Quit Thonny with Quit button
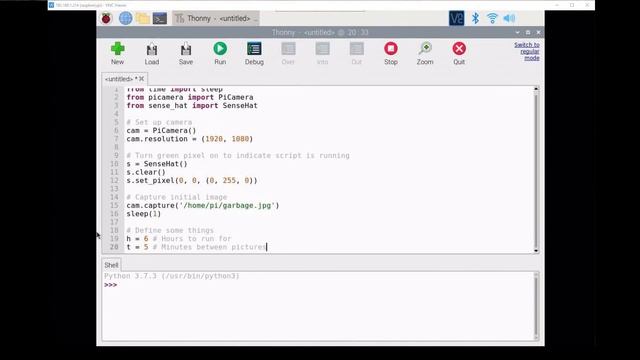640x360 pixels. pos(459,53)
